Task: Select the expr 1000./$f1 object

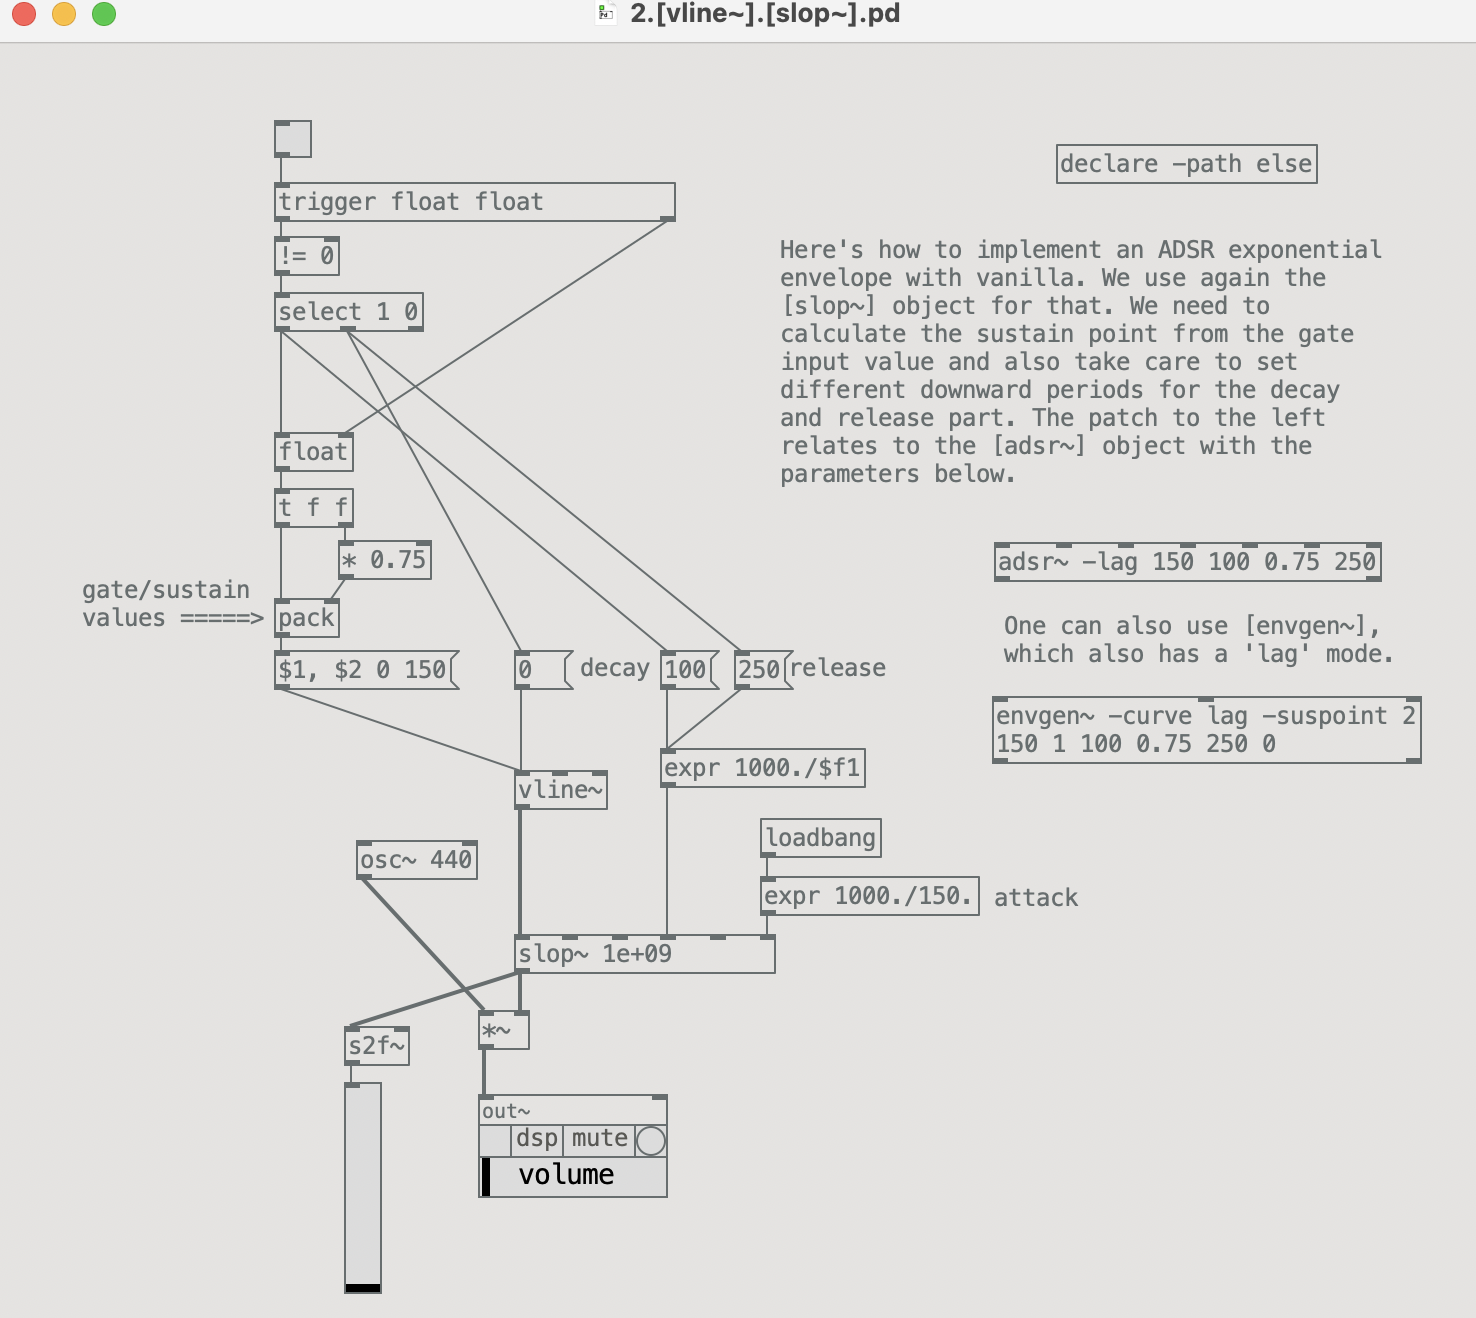Action: tap(763, 768)
